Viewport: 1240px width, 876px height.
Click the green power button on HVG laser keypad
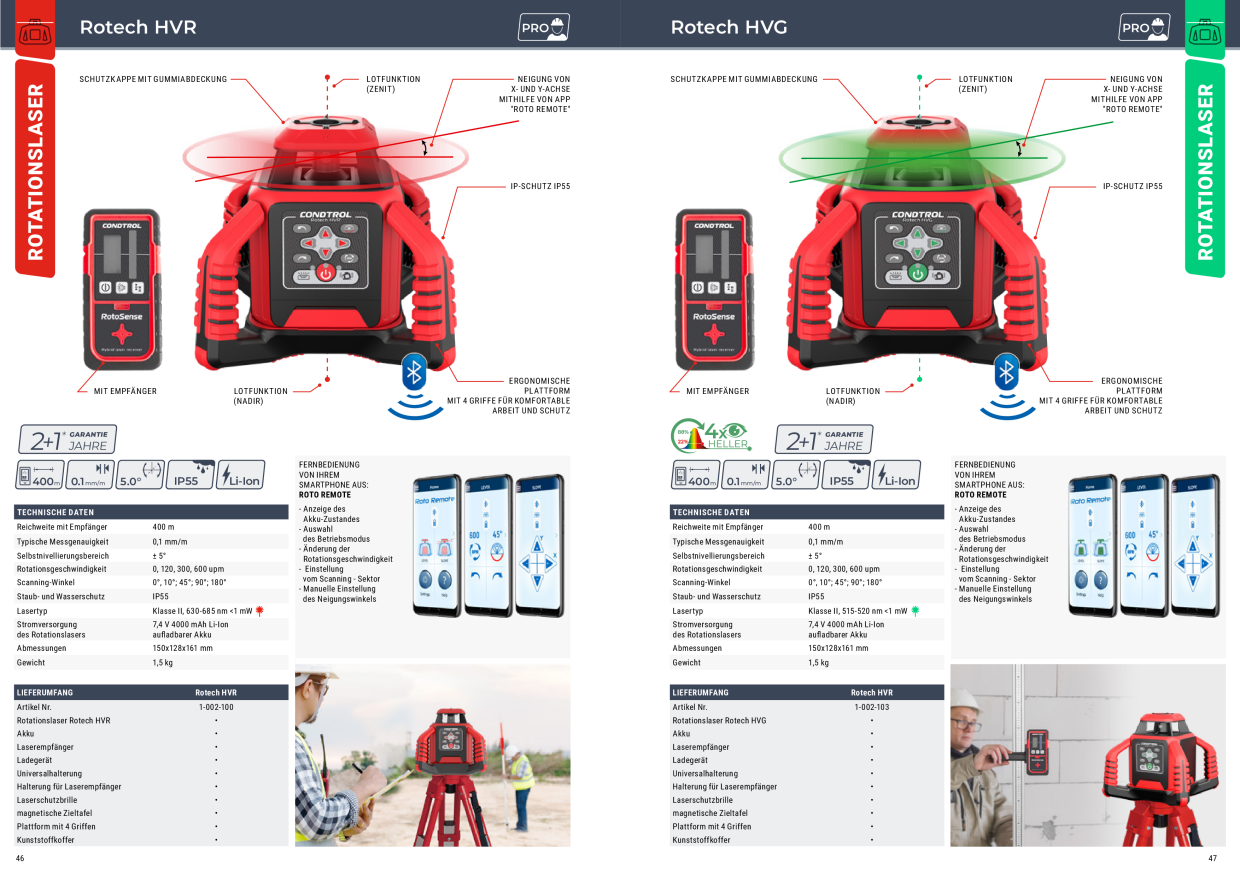[918, 272]
